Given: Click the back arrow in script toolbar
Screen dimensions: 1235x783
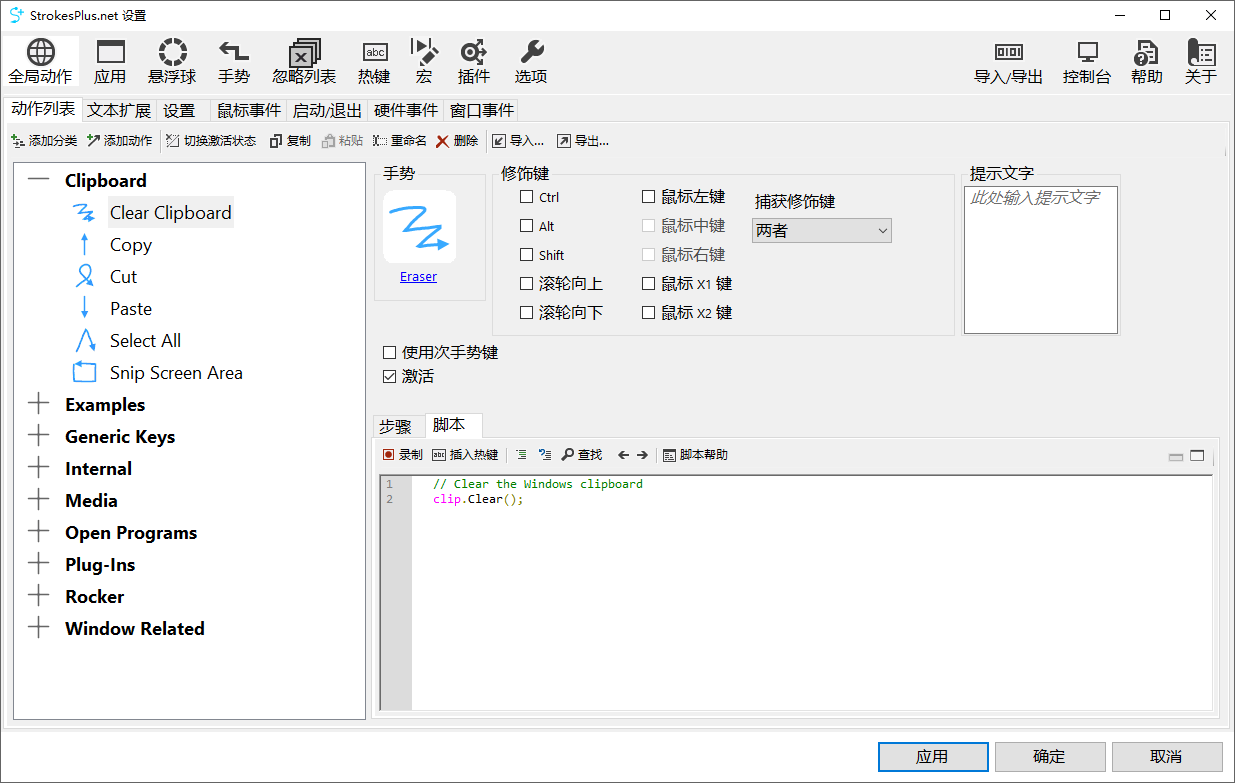Looking at the screenshot, I should pos(623,455).
